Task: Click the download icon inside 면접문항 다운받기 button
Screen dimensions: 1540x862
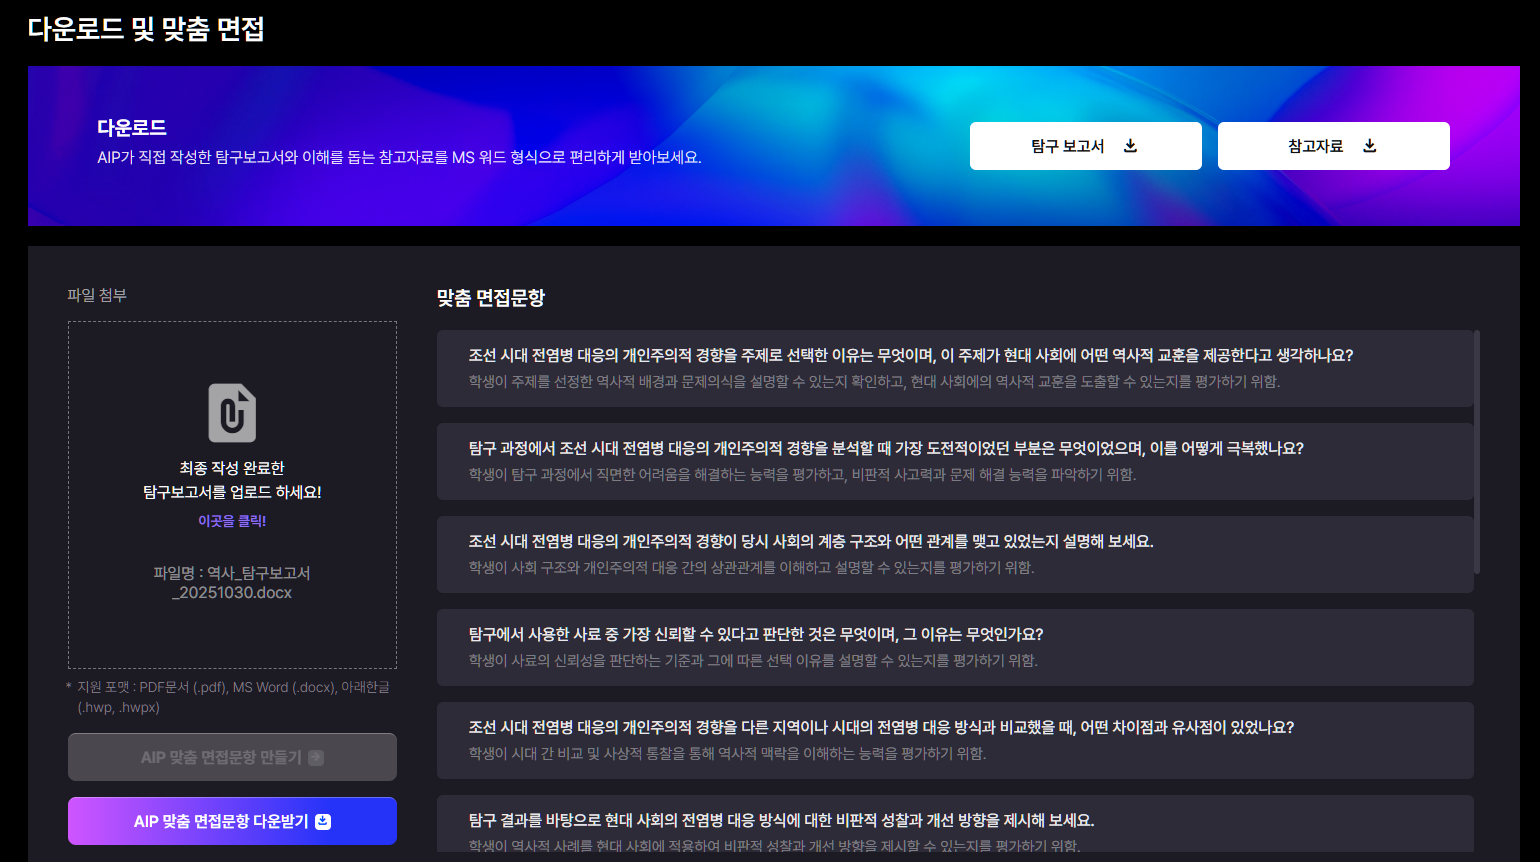Action: [x=321, y=822]
